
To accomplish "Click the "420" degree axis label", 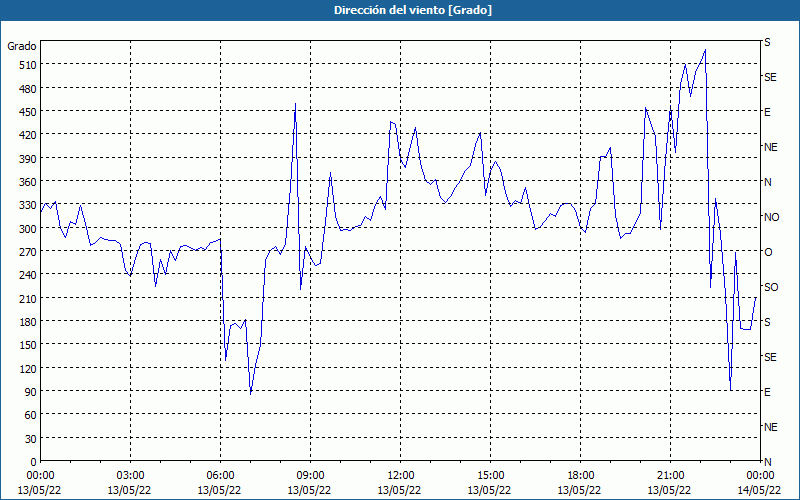I will click(x=29, y=135).
